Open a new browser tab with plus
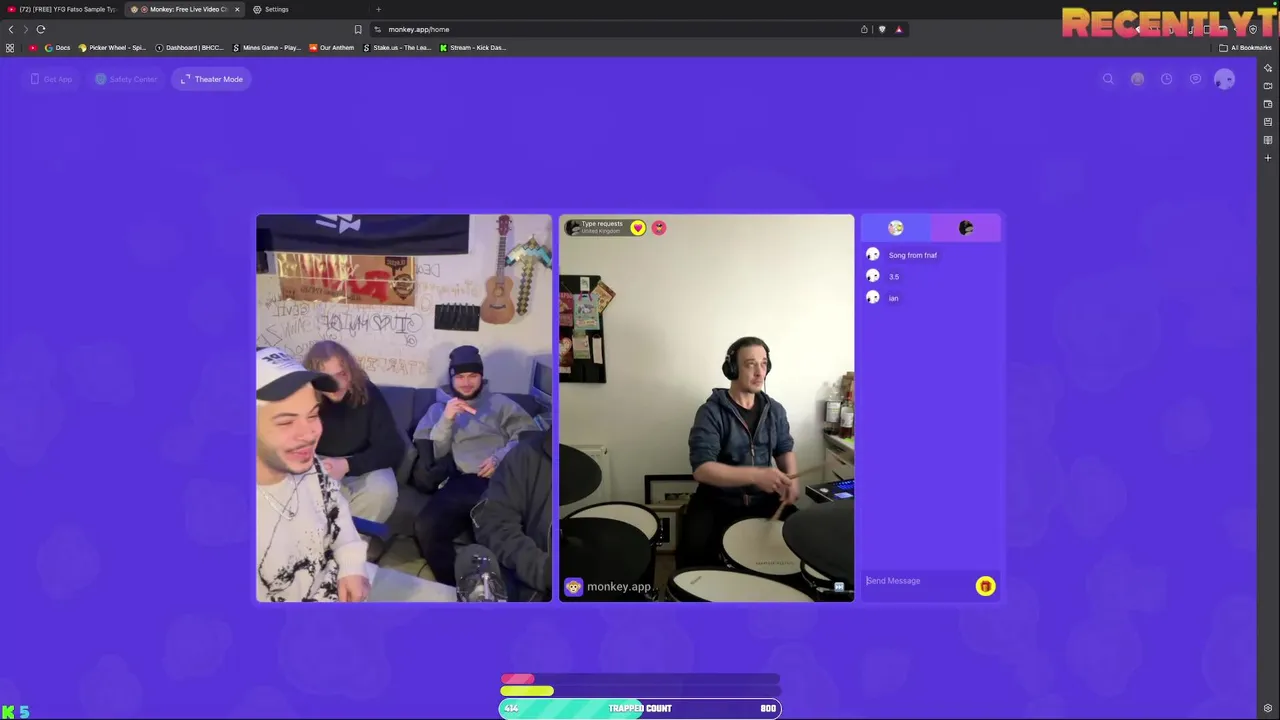Viewport: 1280px width, 720px height. (x=378, y=9)
